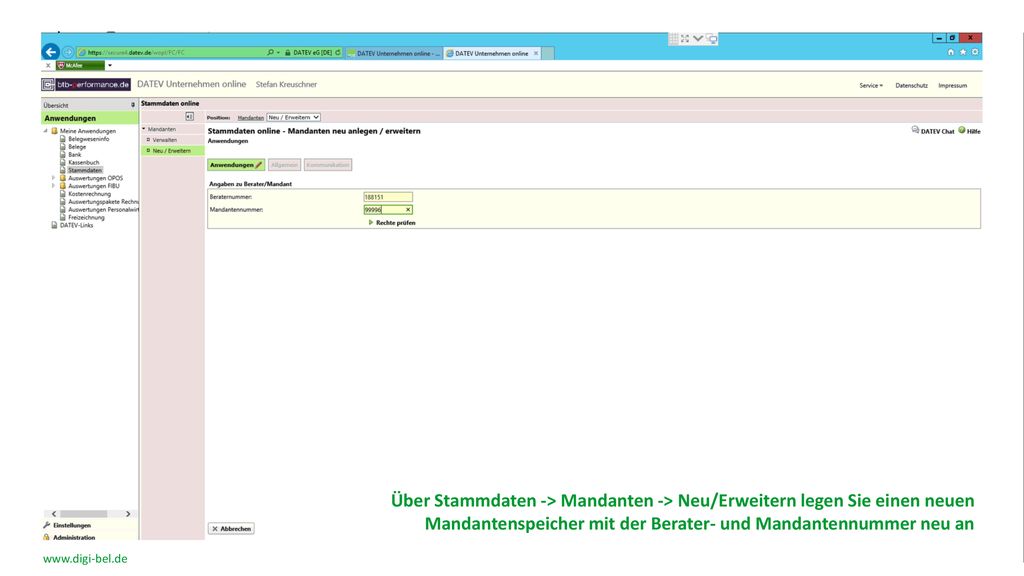1024x576 pixels.
Task: Click the Mandanten breadcrumb link
Action: click(x=250, y=118)
